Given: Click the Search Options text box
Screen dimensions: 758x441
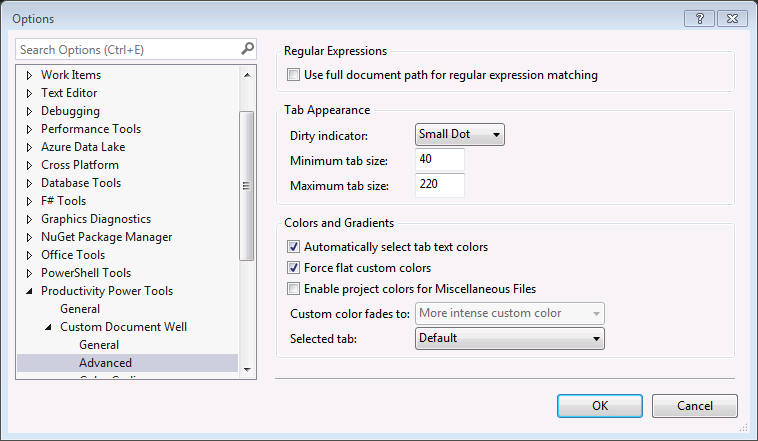Looking at the screenshot, I should [127, 49].
